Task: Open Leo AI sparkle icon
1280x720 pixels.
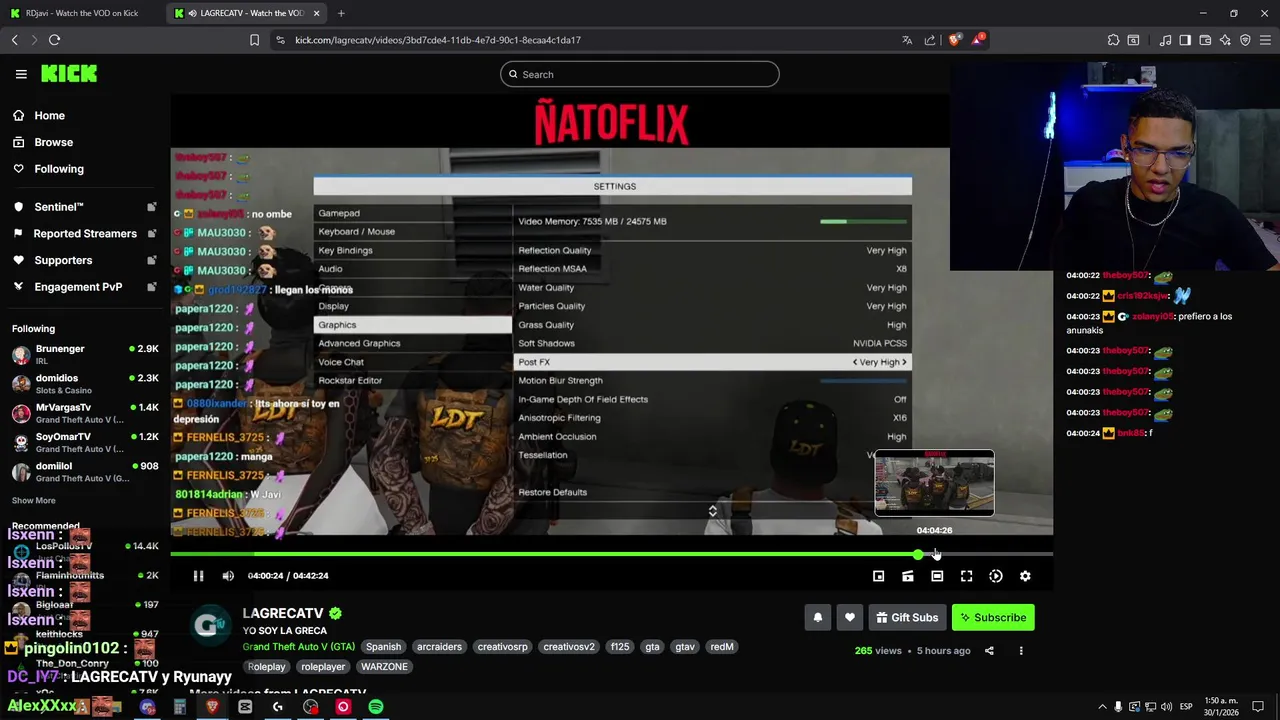Action: coord(1225,40)
